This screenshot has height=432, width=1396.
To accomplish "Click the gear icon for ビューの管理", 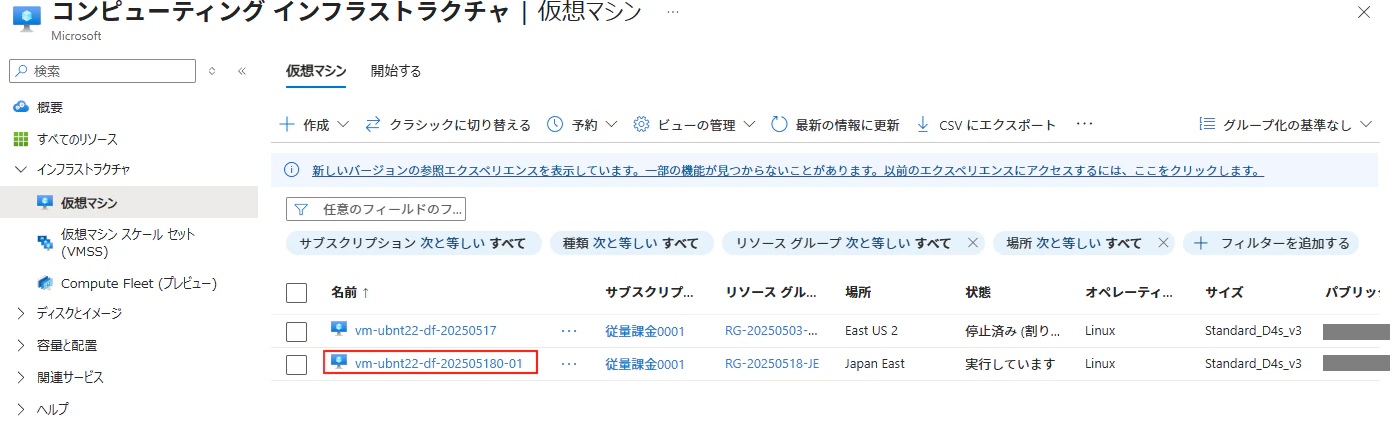I will 642,125.
